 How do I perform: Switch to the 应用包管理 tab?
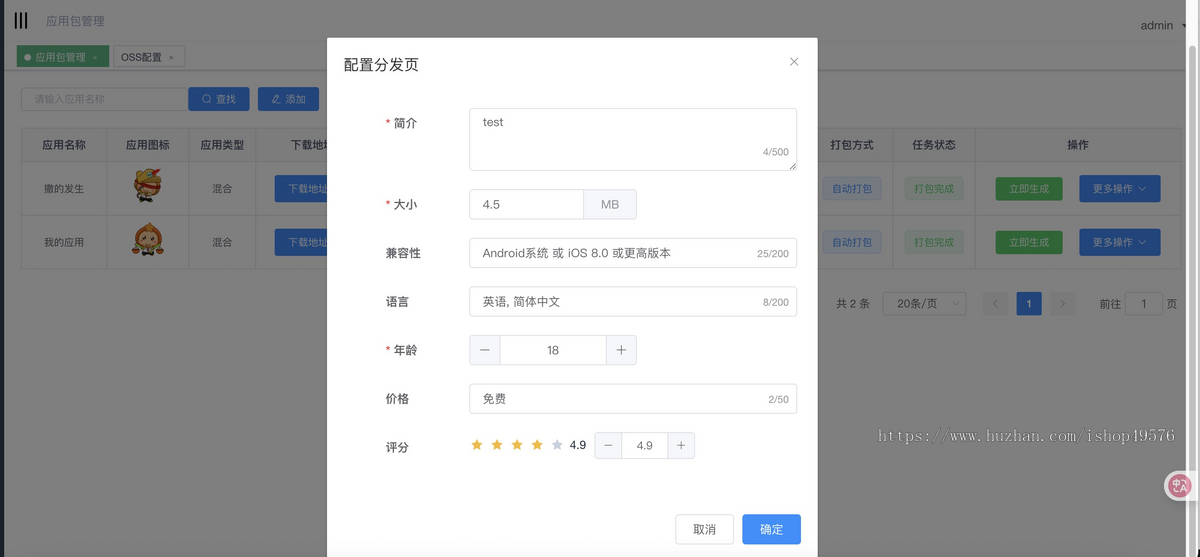pos(60,57)
